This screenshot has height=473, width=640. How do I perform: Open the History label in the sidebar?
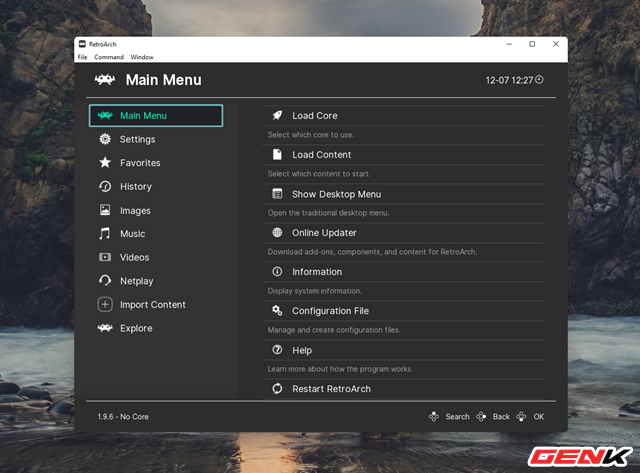coord(136,187)
